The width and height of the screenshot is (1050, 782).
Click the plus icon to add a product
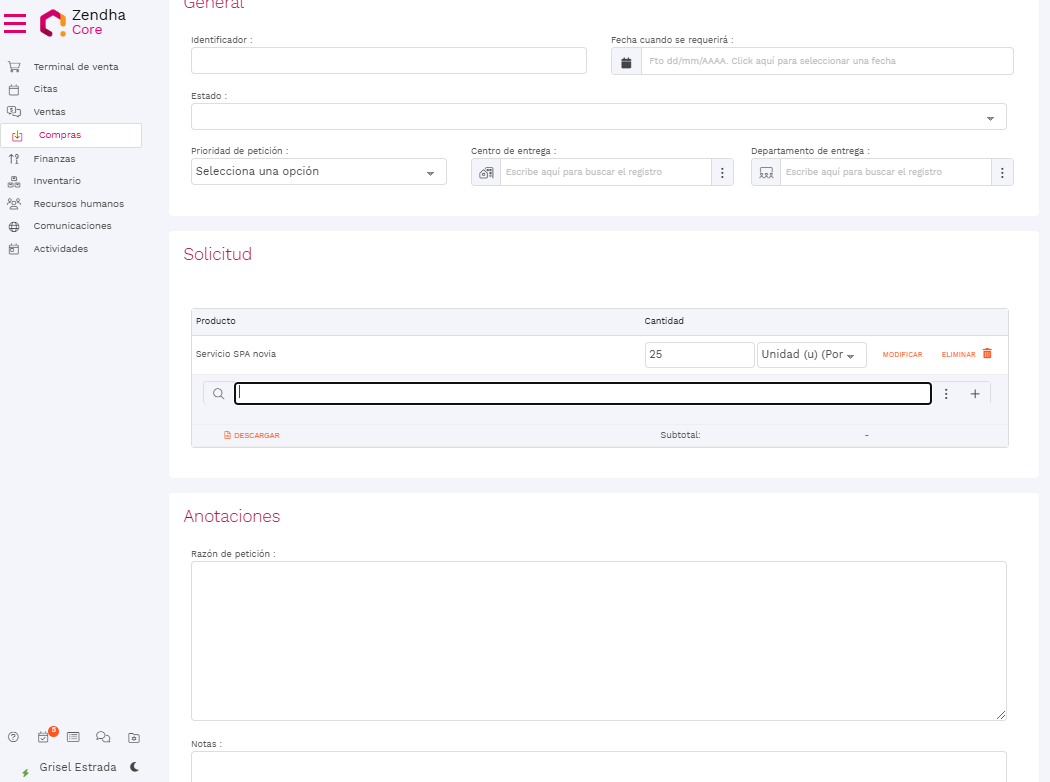pyautogui.click(x=975, y=394)
